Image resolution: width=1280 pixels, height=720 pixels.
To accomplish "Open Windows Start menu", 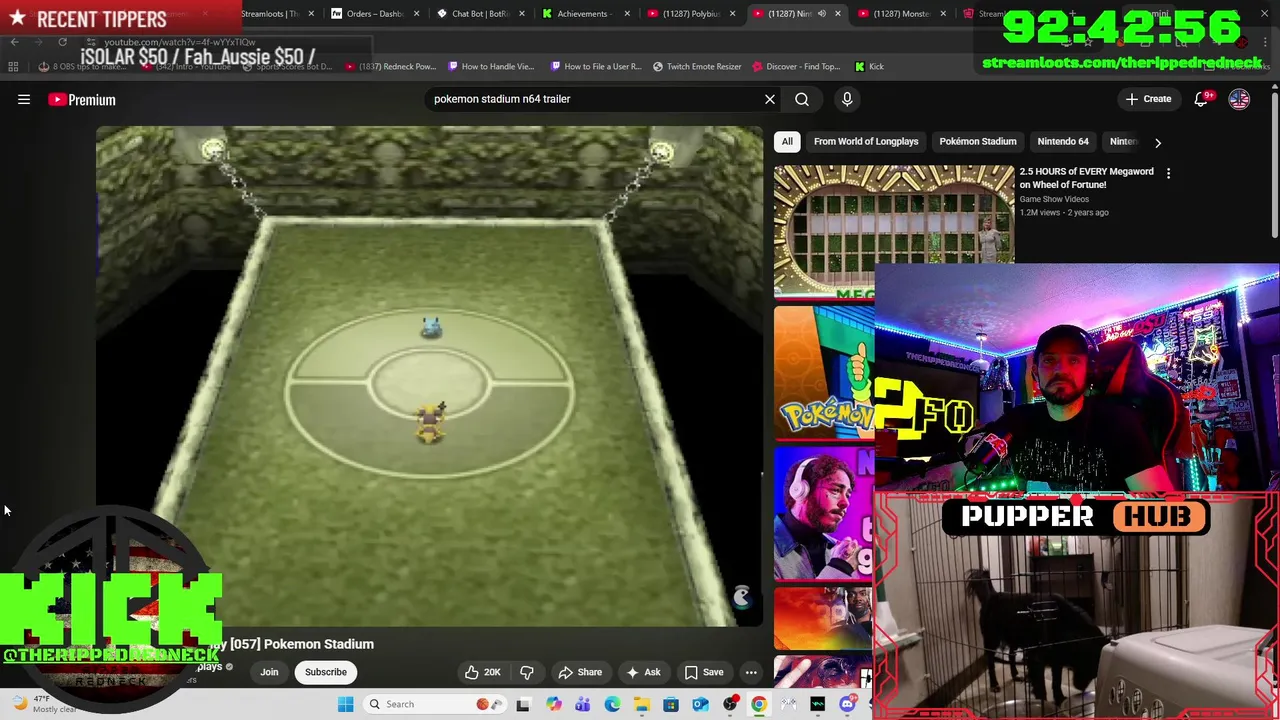I will [345, 704].
